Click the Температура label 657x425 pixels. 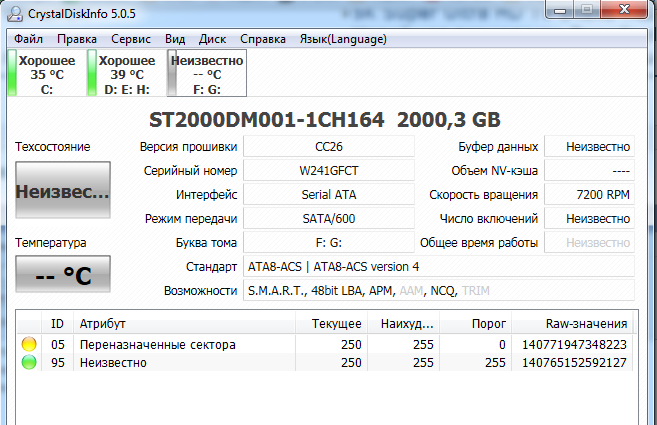click(51, 243)
